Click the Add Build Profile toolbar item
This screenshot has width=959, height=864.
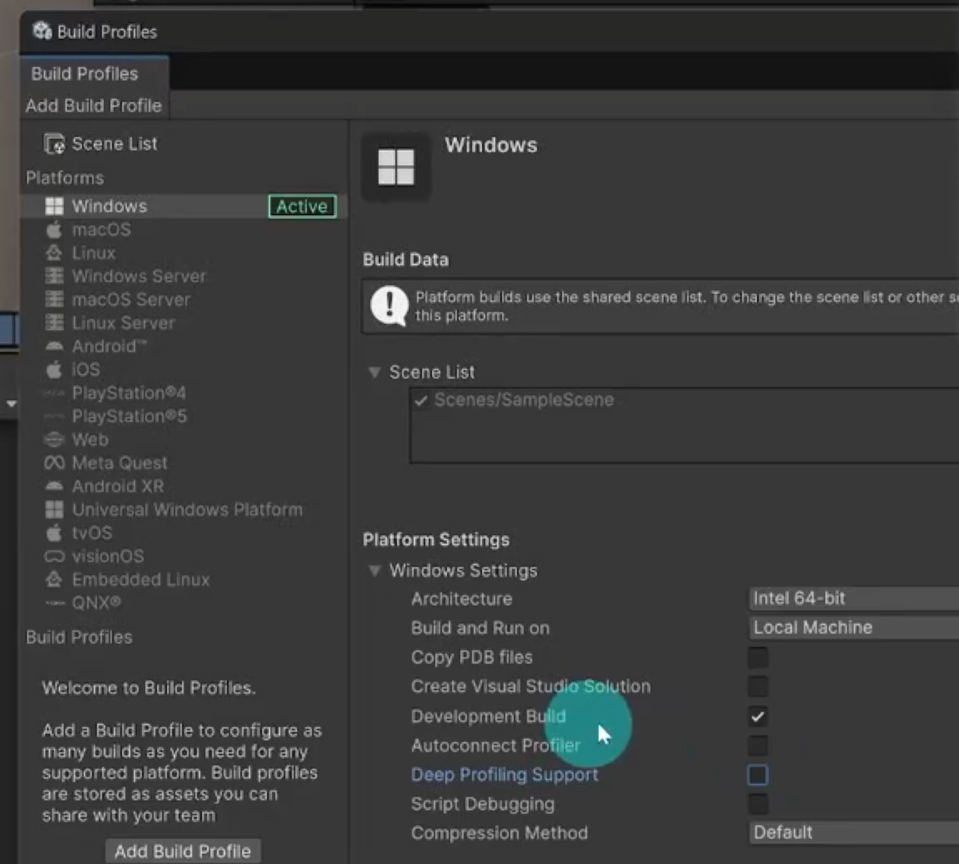coord(93,105)
